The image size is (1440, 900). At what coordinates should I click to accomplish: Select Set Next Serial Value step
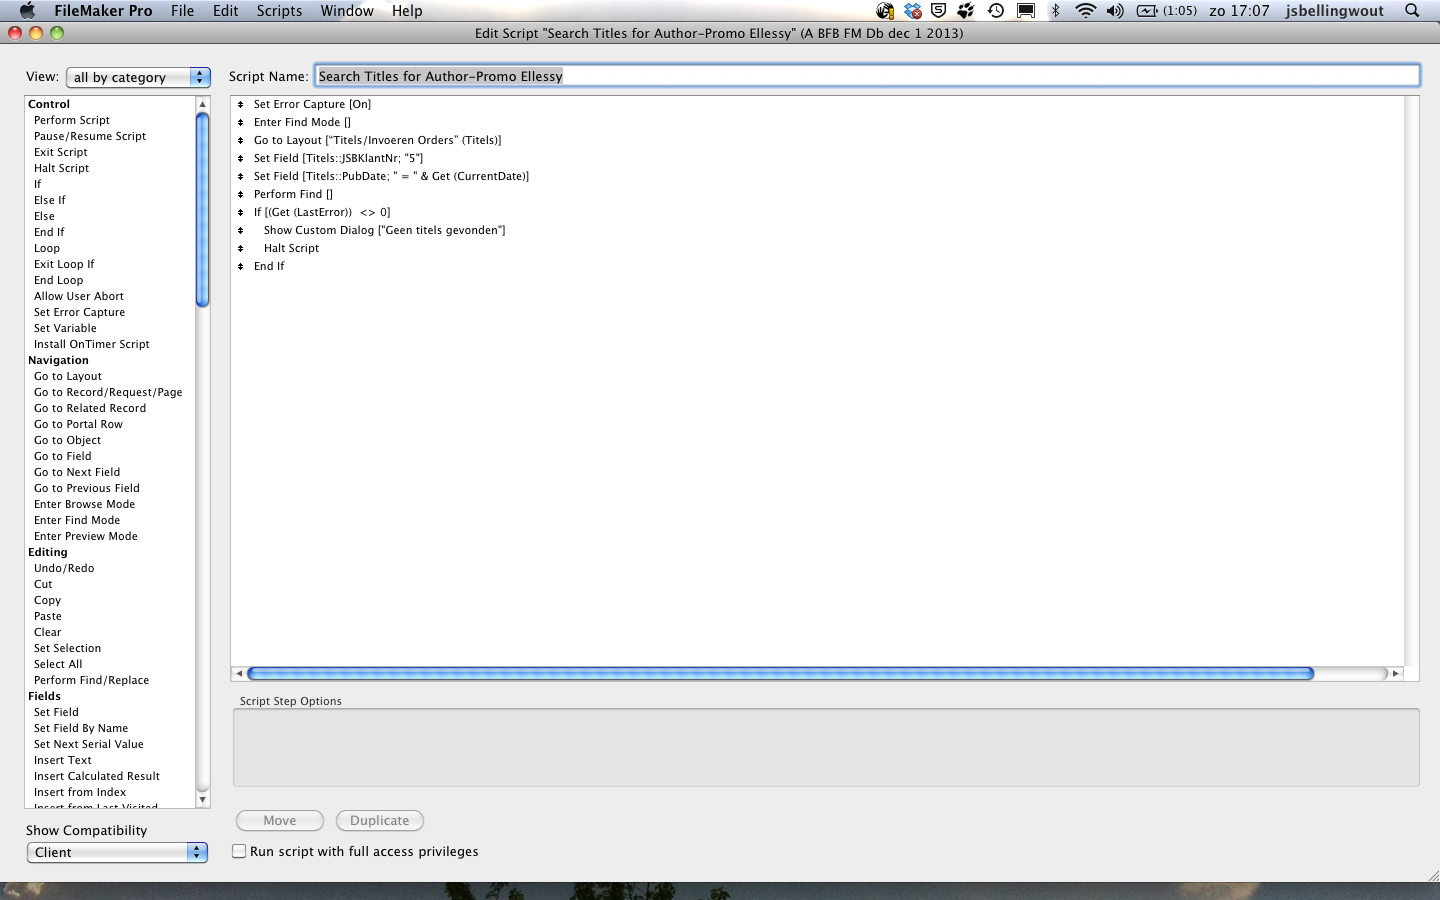pos(89,744)
